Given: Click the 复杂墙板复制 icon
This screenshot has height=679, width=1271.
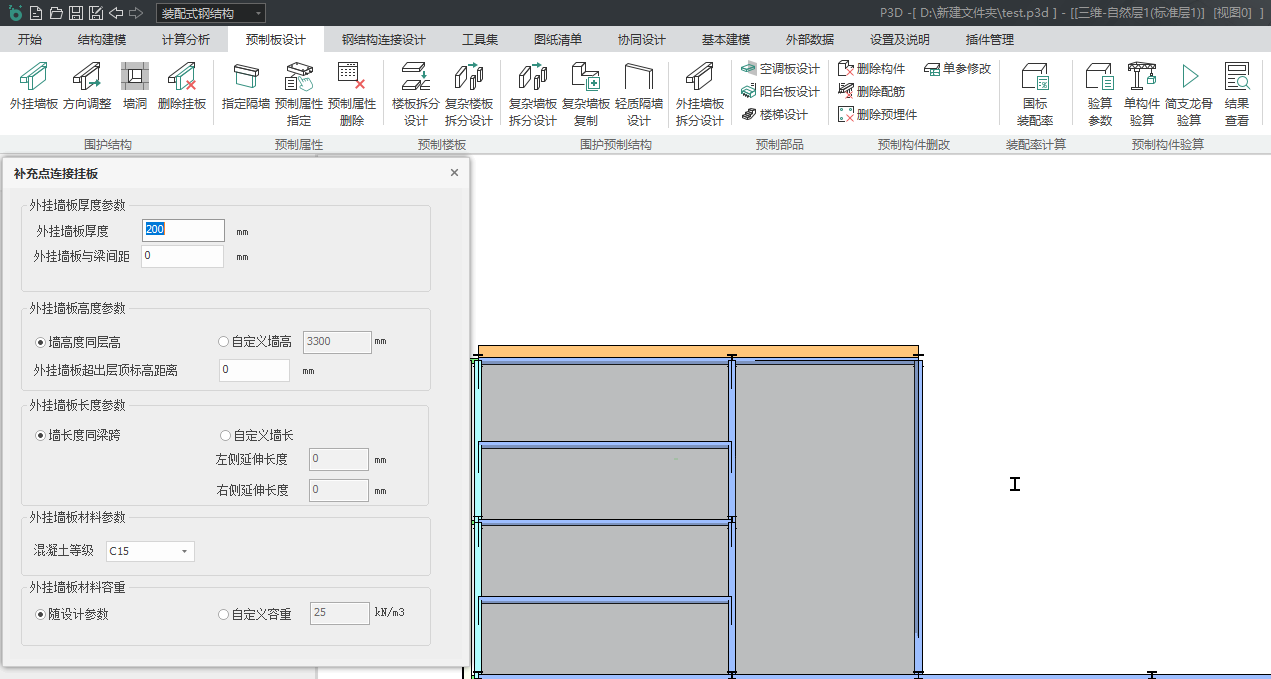Looking at the screenshot, I should tap(586, 78).
